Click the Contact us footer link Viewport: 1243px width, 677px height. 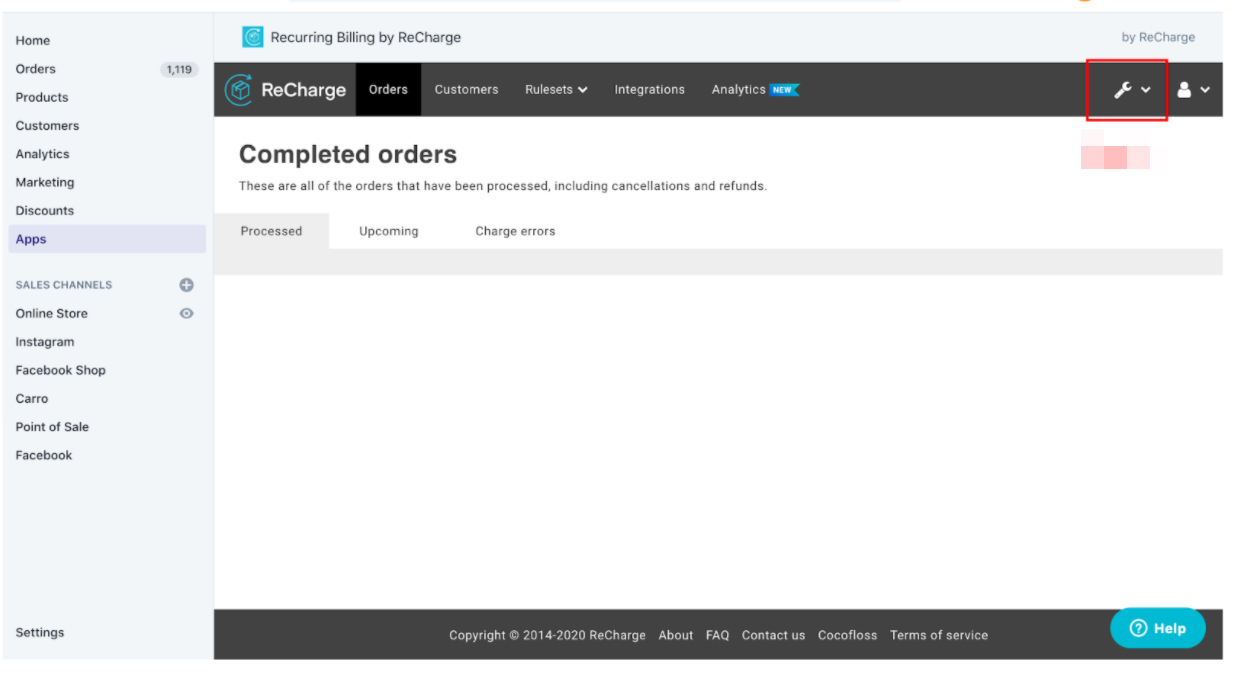[x=773, y=635]
